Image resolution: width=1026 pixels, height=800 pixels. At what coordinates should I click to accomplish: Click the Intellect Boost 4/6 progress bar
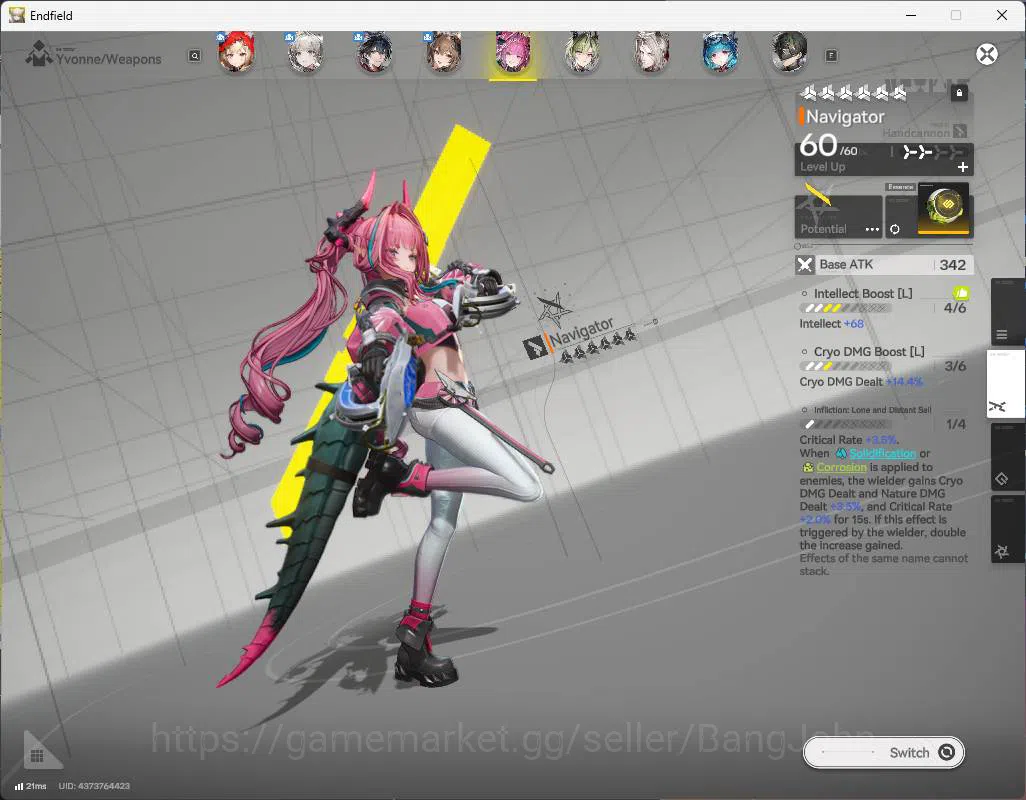pos(845,308)
